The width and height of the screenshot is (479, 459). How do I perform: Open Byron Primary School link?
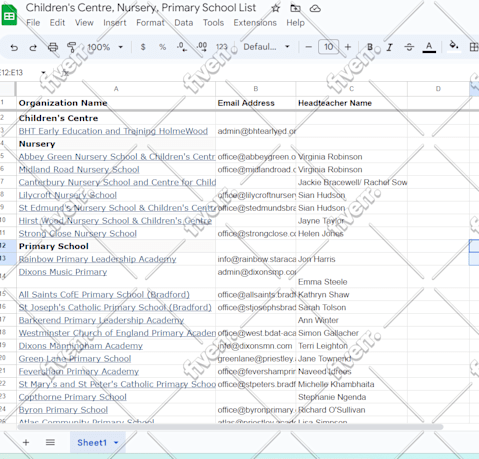point(63,410)
